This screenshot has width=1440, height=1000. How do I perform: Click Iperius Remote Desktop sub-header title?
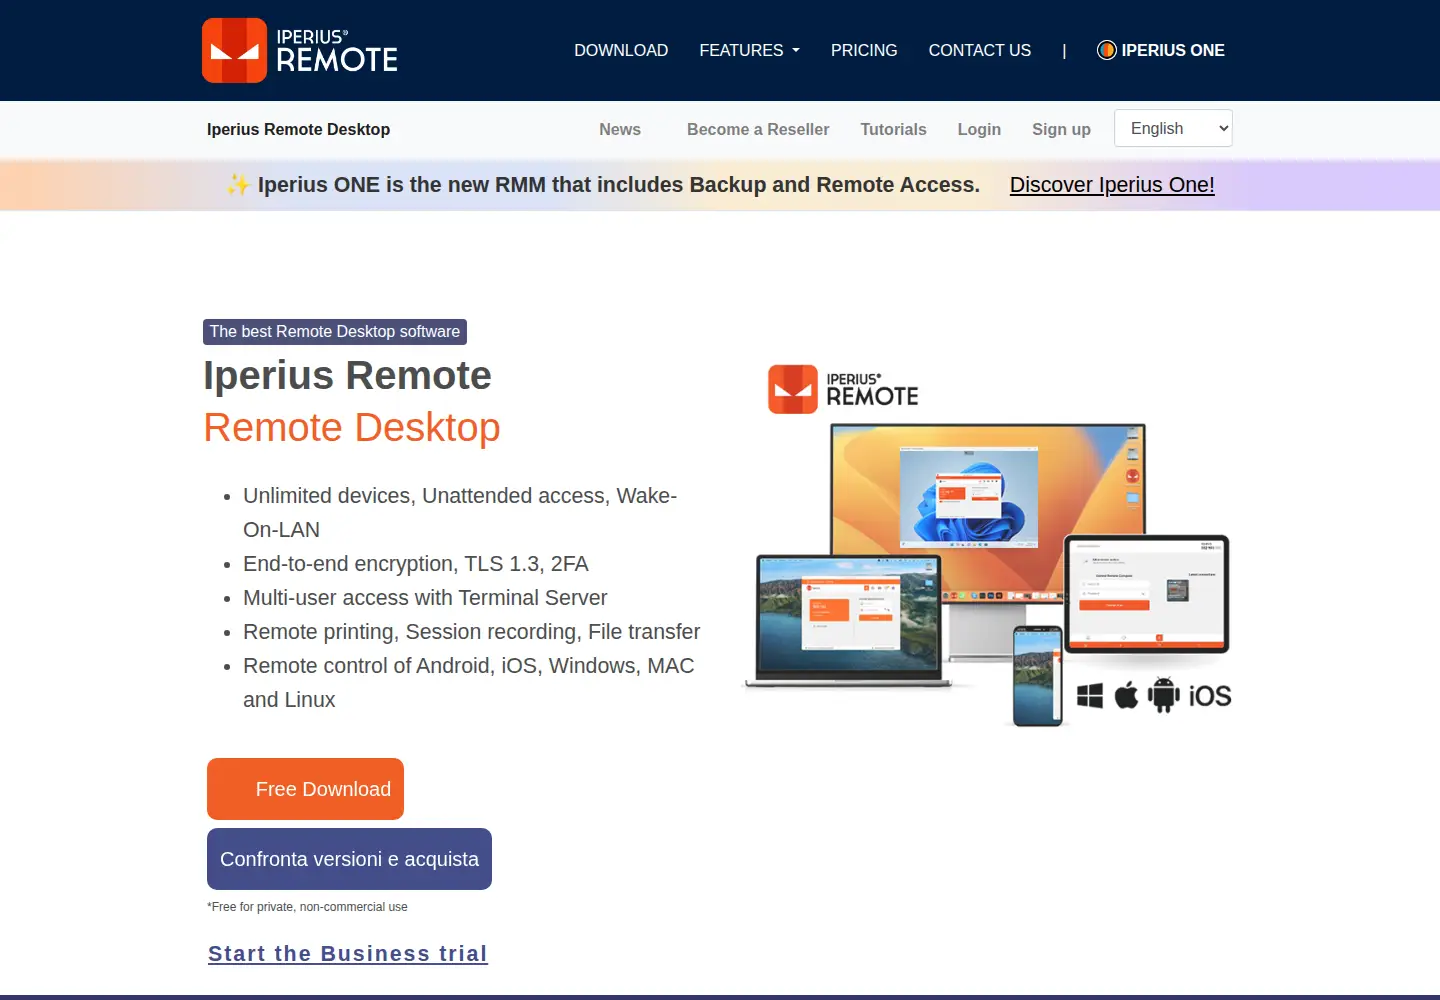coord(298,129)
